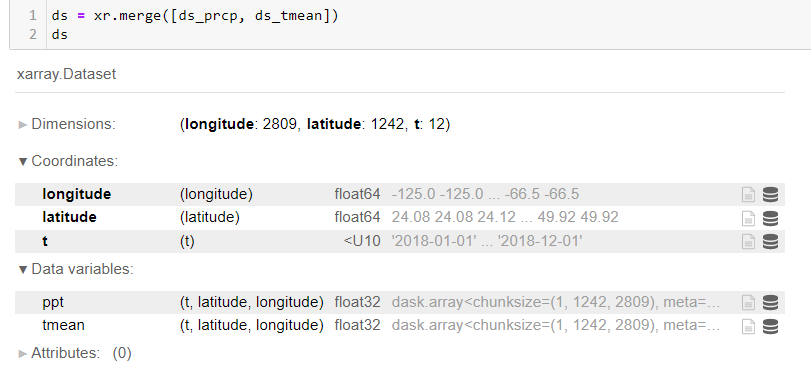Click the t values preview '2018-01-01'
This screenshot has height=374, width=811.
tap(487, 241)
